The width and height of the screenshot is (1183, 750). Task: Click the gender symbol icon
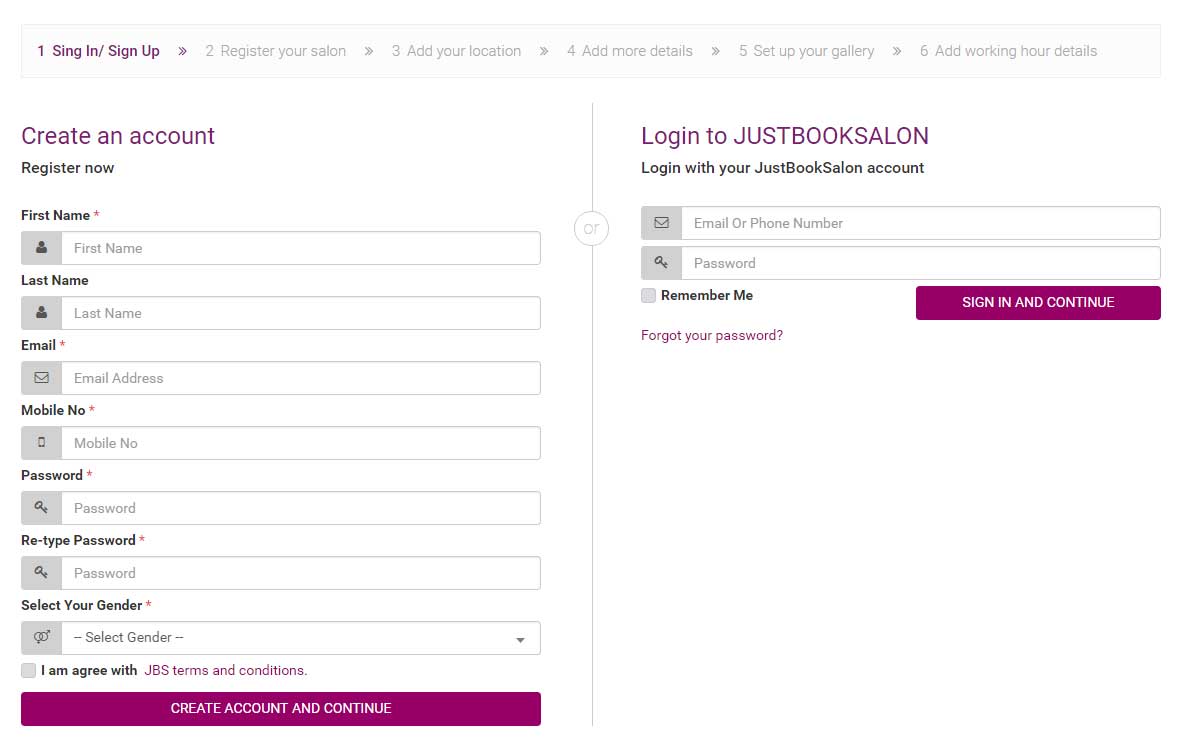(x=41, y=638)
